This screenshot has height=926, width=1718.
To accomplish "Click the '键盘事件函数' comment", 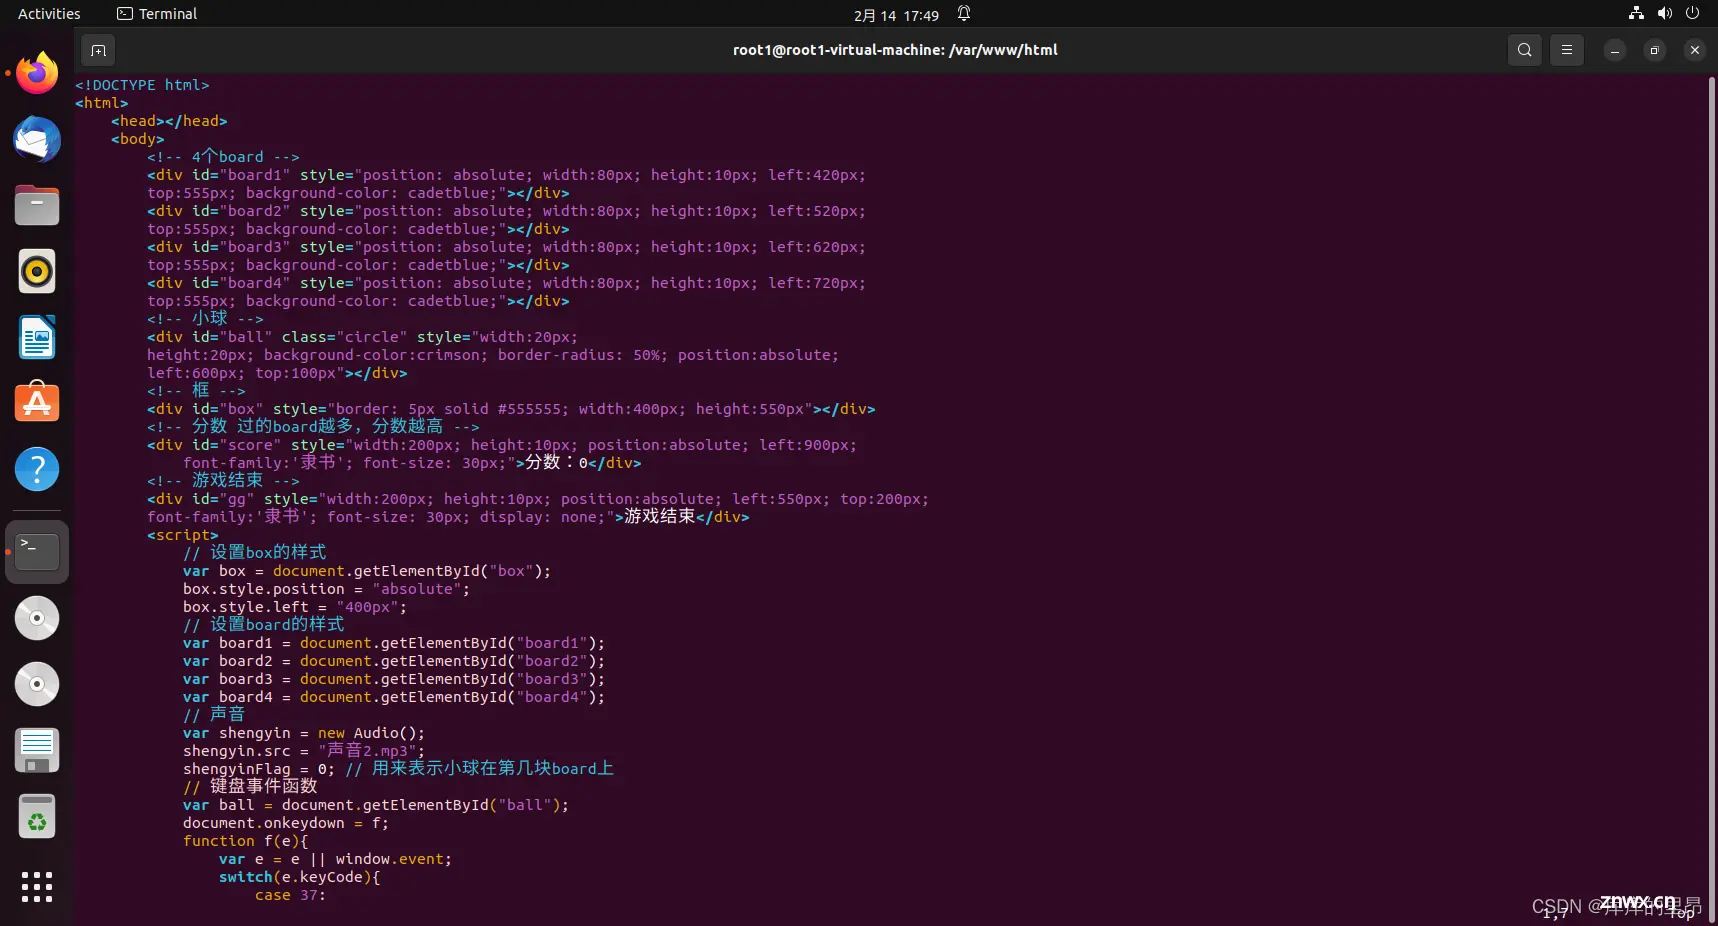I will 250,786.
